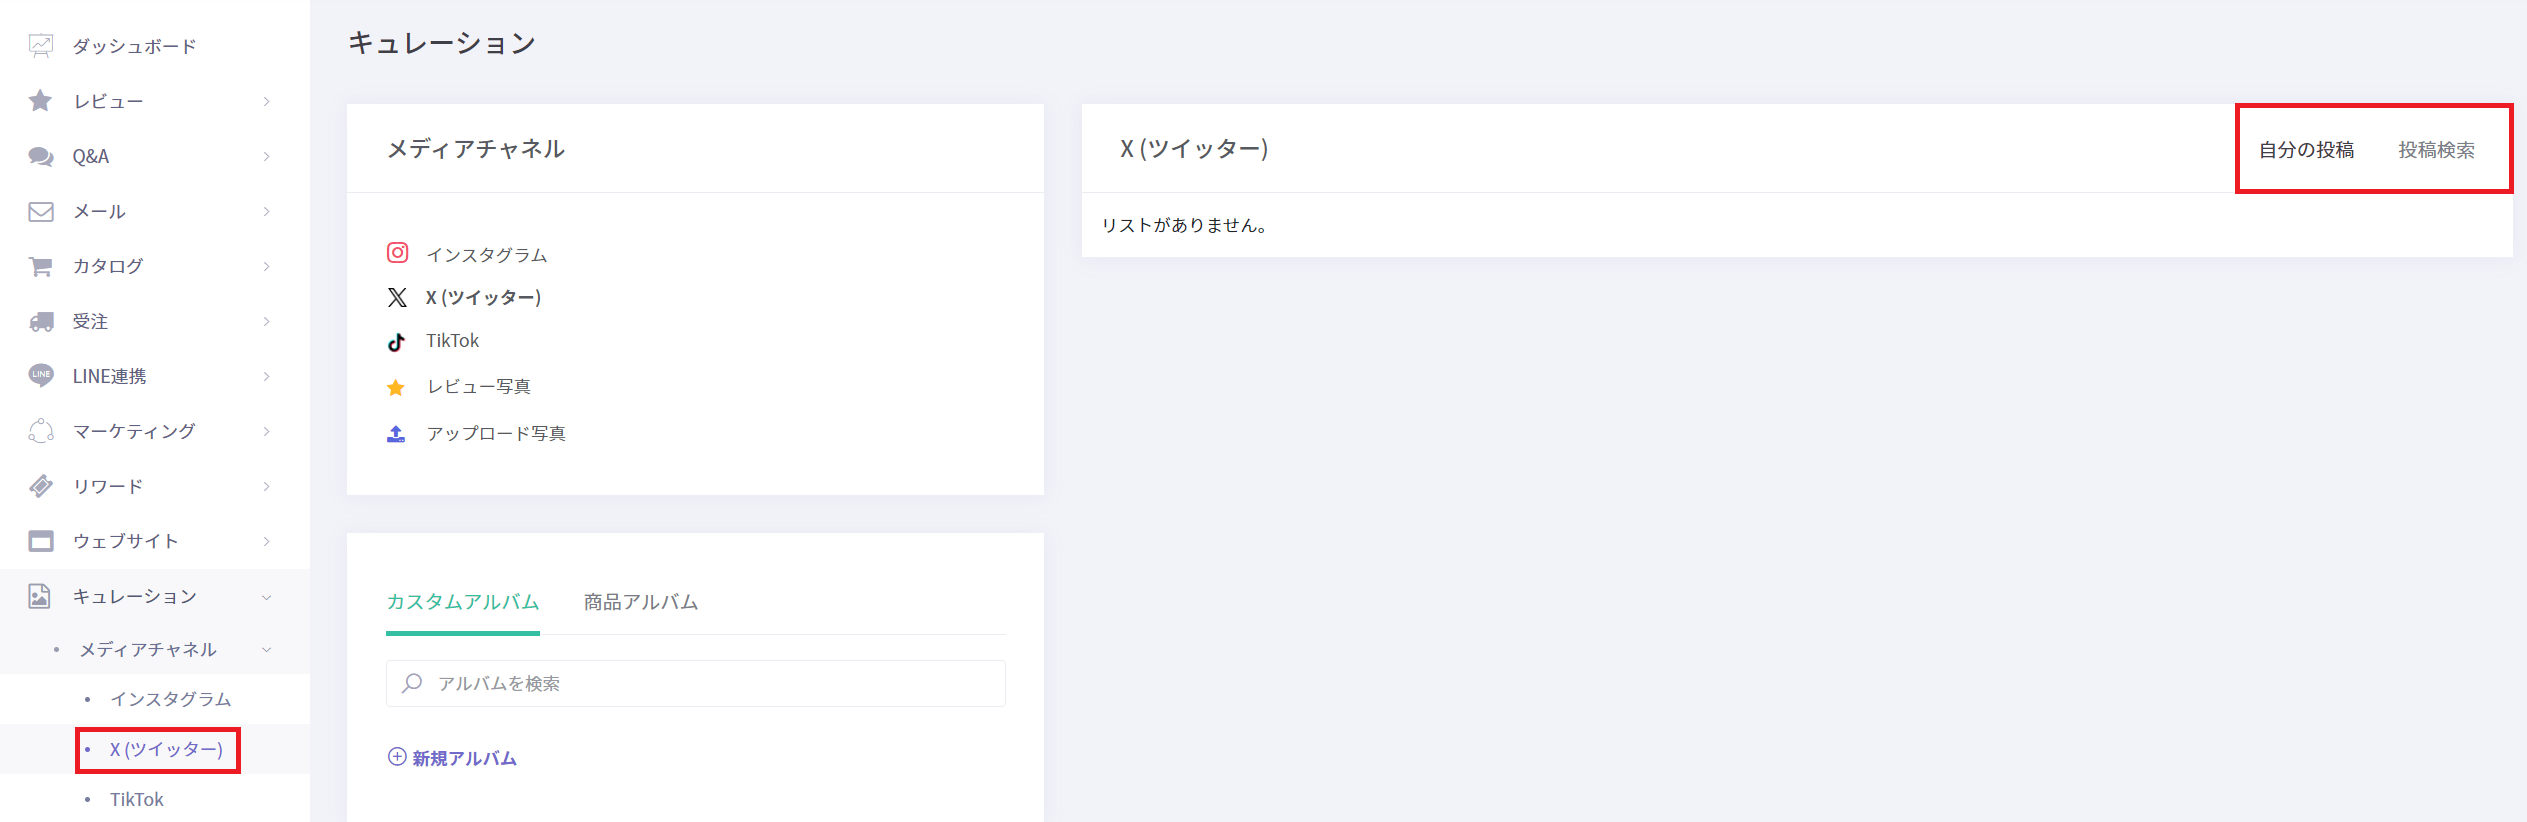Click the X (Twitter) logo icon
This screenshot has width=2527, height=822.
pyautogui.click(x=397, y=297)
